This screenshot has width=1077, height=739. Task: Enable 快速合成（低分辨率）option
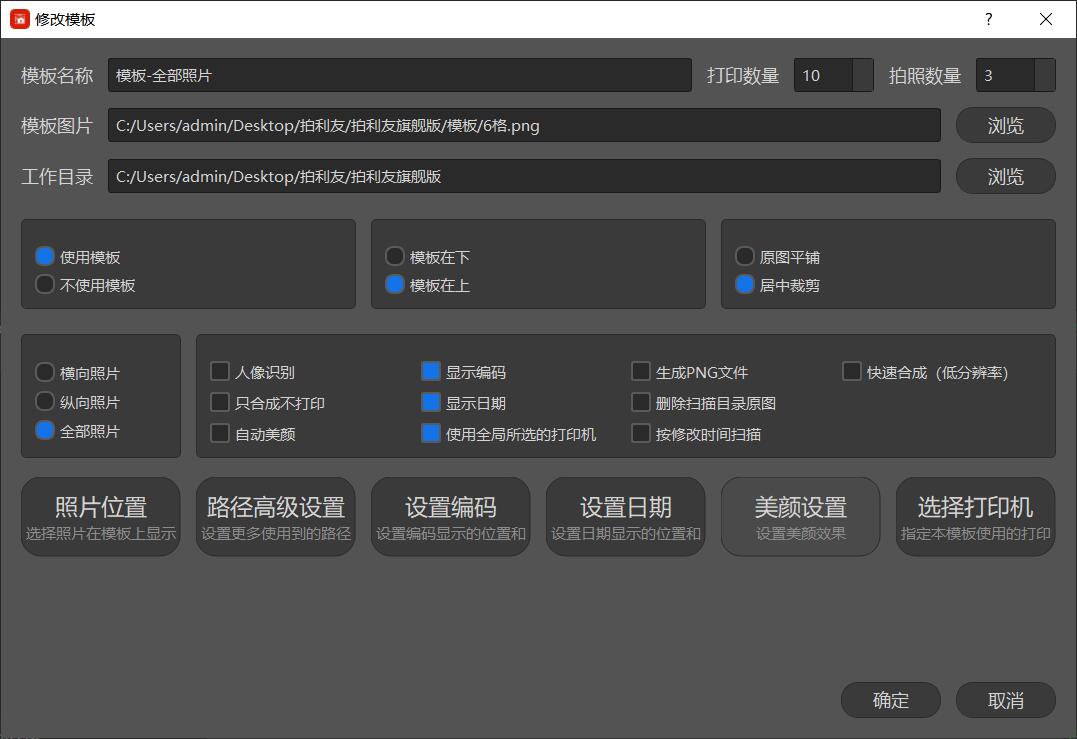click(851, 371)
